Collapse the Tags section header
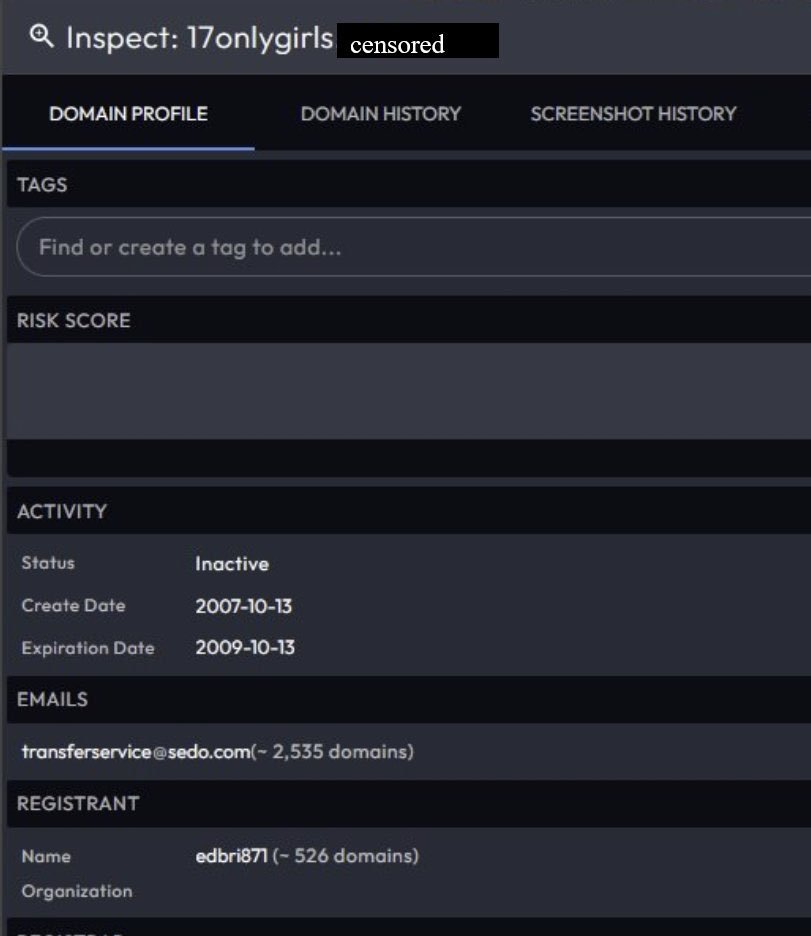Viewport: 811px width, 936px height. [42, 185]
